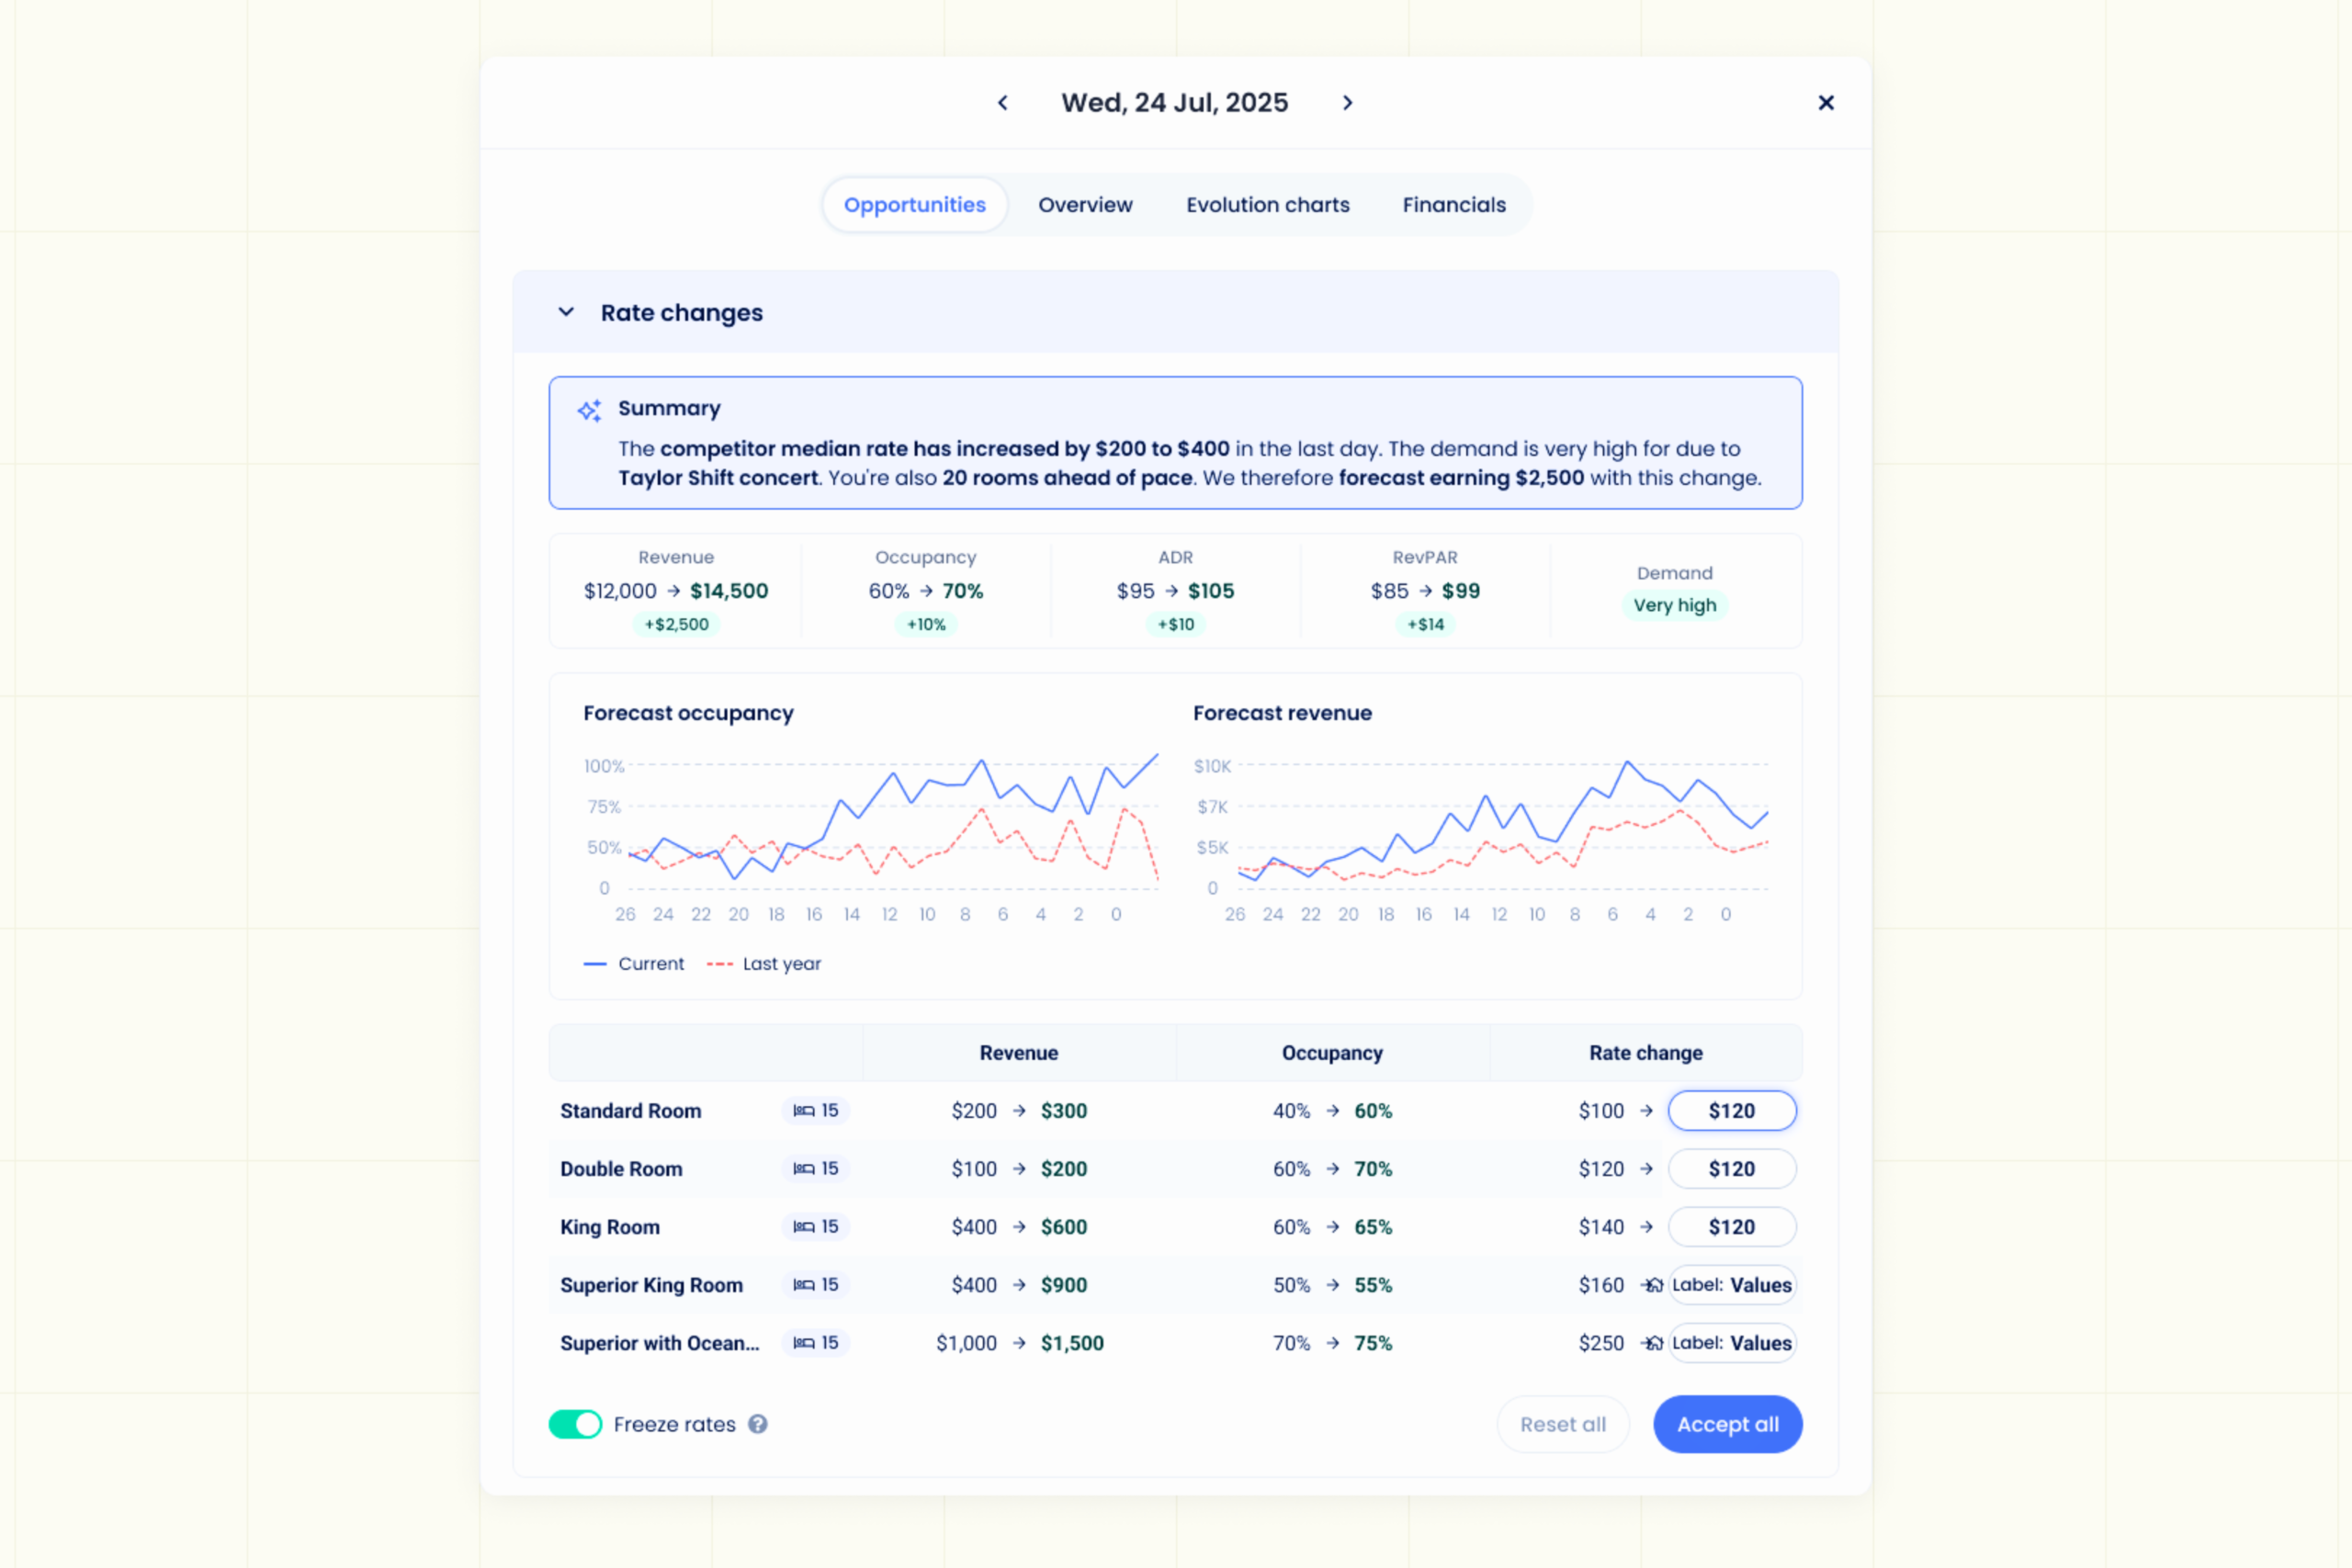
Task: Open Label Values selector for Superior with Ocean
Action: tap(1732, 1343)
